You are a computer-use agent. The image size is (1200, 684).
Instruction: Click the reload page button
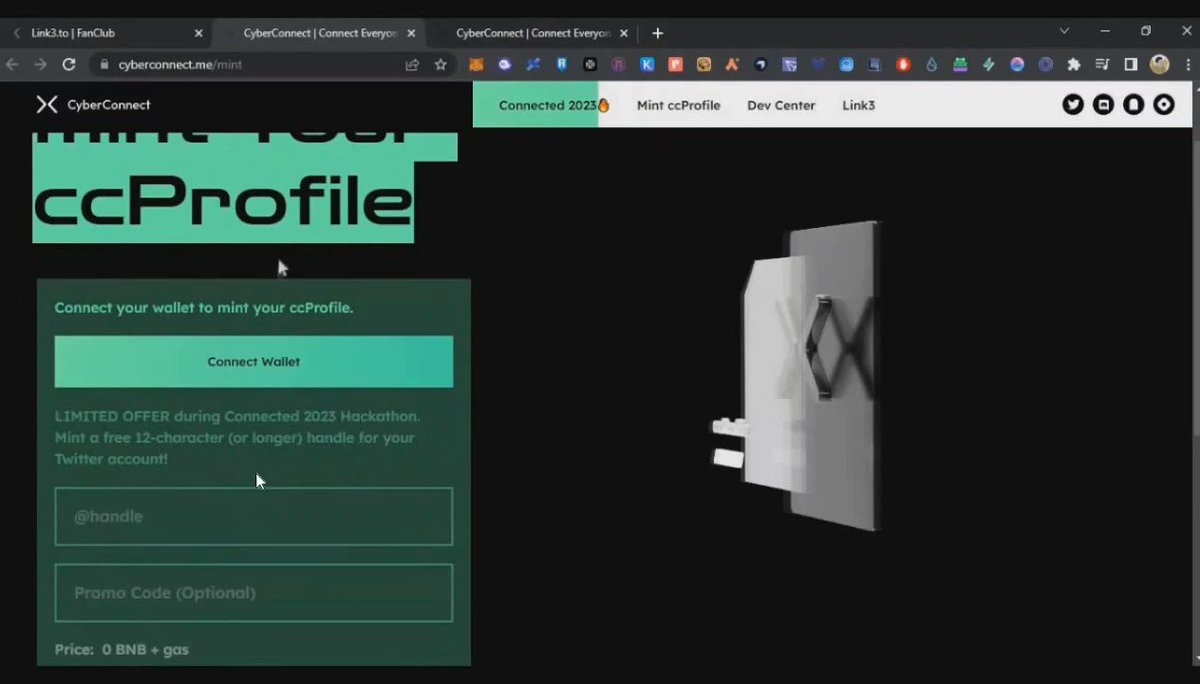coord(69,64)
